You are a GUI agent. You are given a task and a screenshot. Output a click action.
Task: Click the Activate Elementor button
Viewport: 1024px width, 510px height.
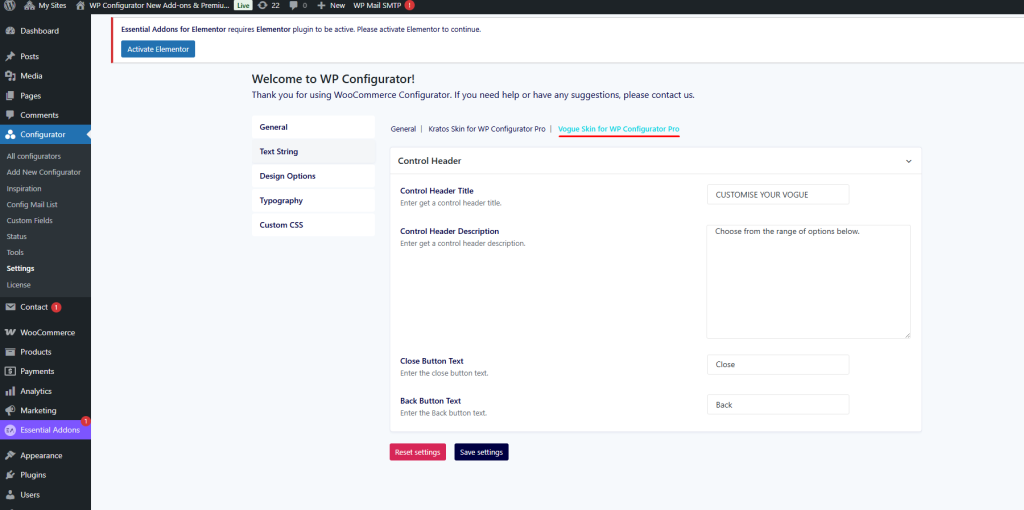[158, 49]
